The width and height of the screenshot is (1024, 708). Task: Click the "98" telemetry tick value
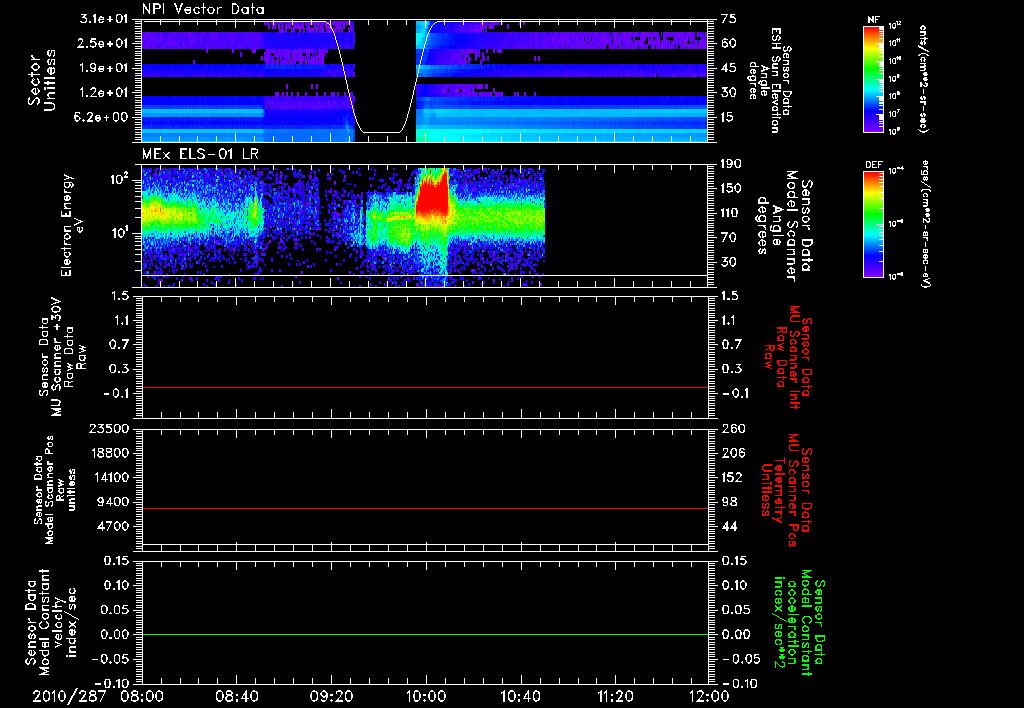pyautogui.click(x=729, y=502)
